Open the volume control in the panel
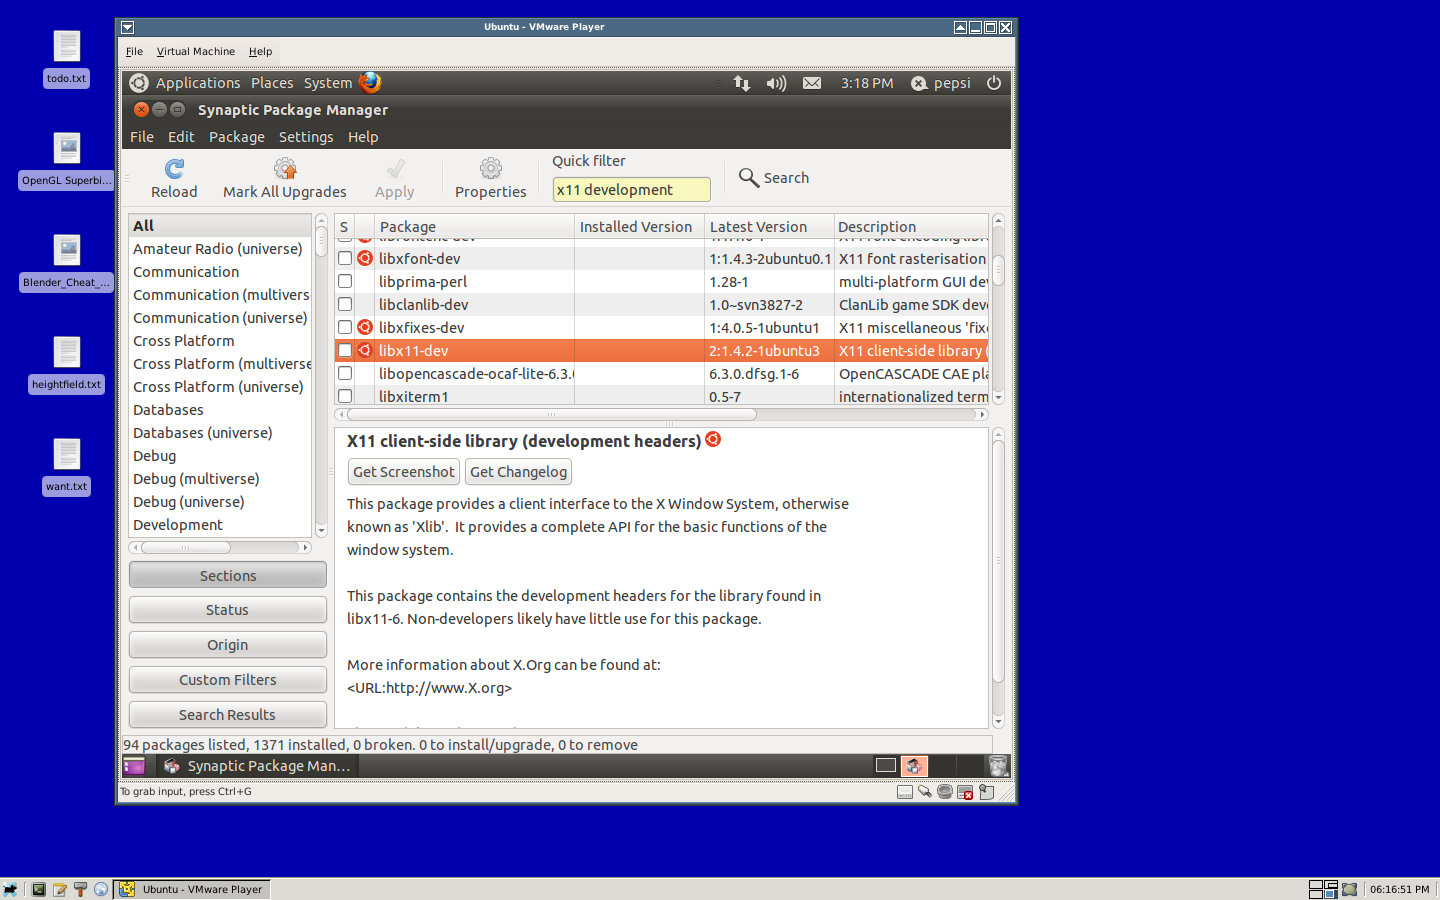 point(776,83)
